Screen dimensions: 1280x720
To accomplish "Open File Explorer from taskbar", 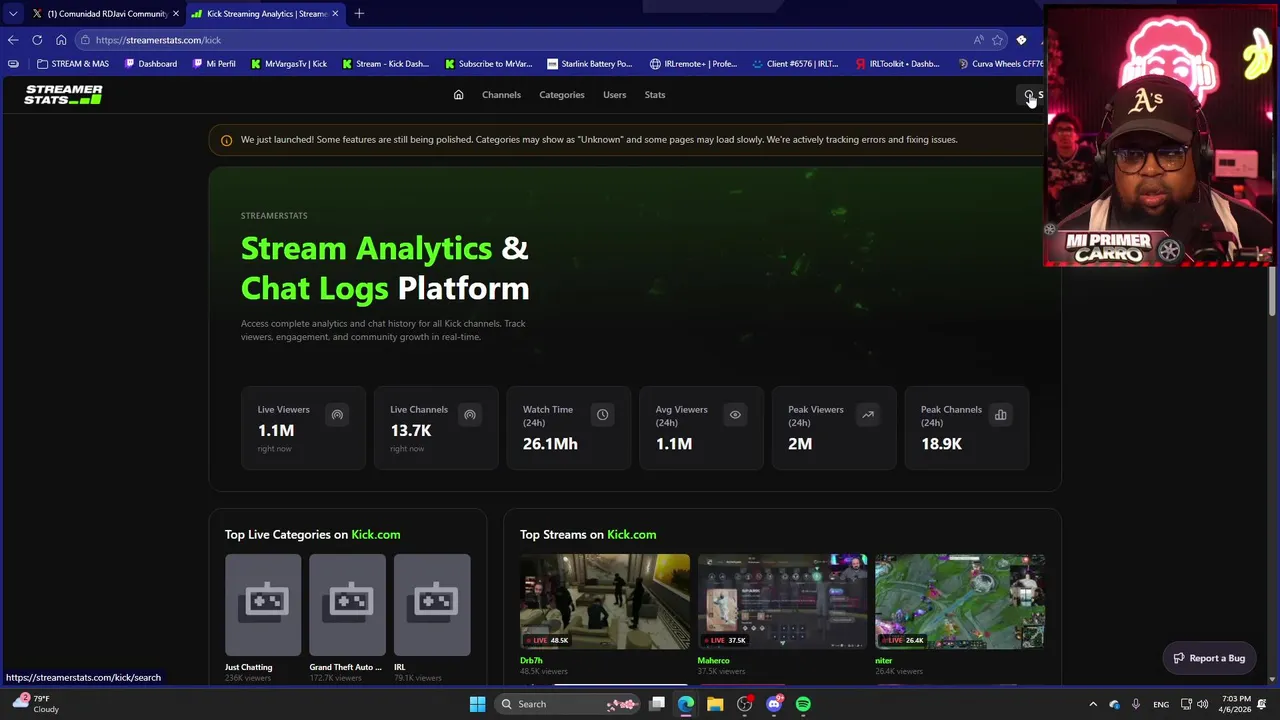I will pos(715,704).
